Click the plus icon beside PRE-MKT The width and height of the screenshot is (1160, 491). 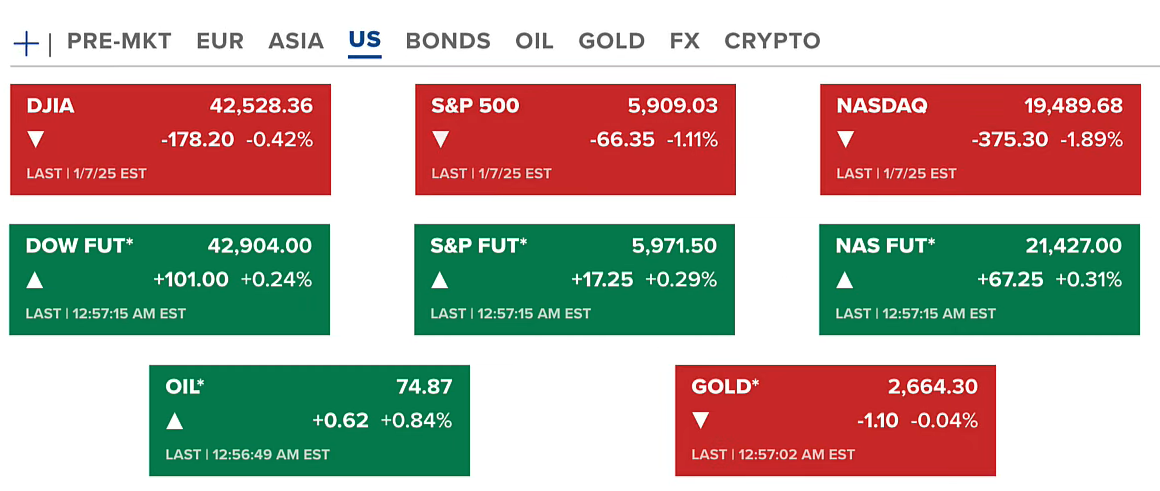tap(25, 42)
